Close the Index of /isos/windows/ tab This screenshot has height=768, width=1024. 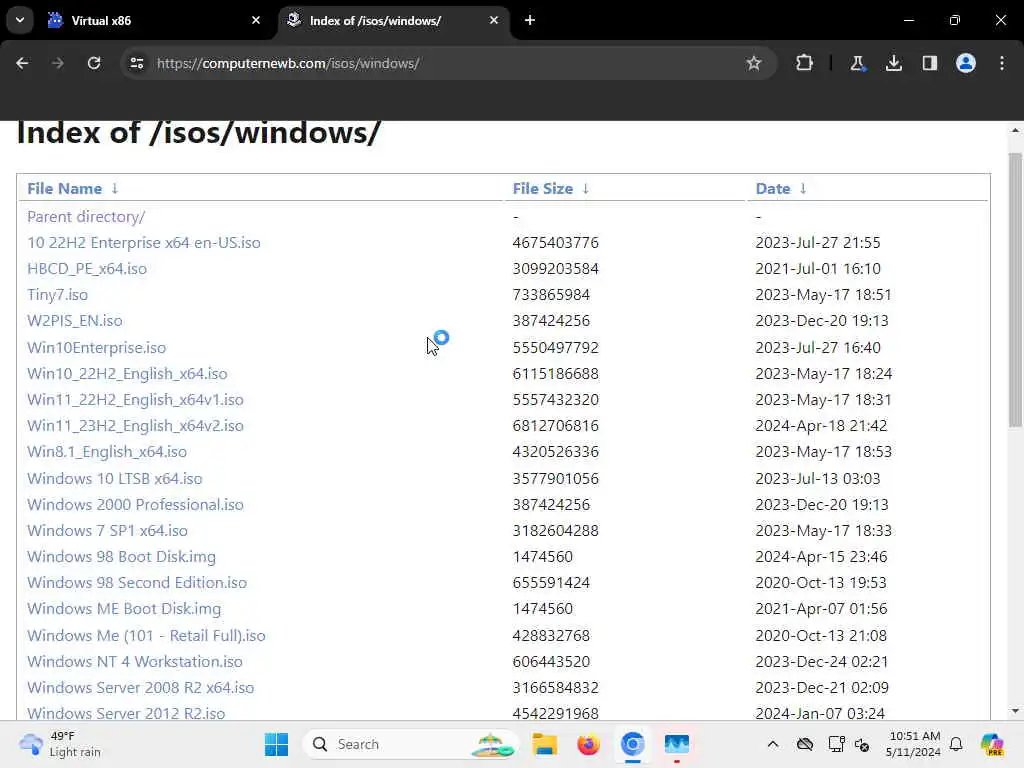click(494, 20)
